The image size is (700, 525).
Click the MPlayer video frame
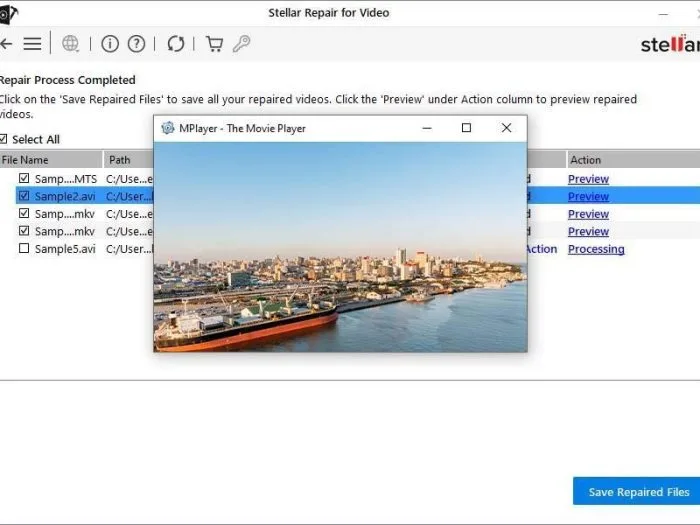340,247
